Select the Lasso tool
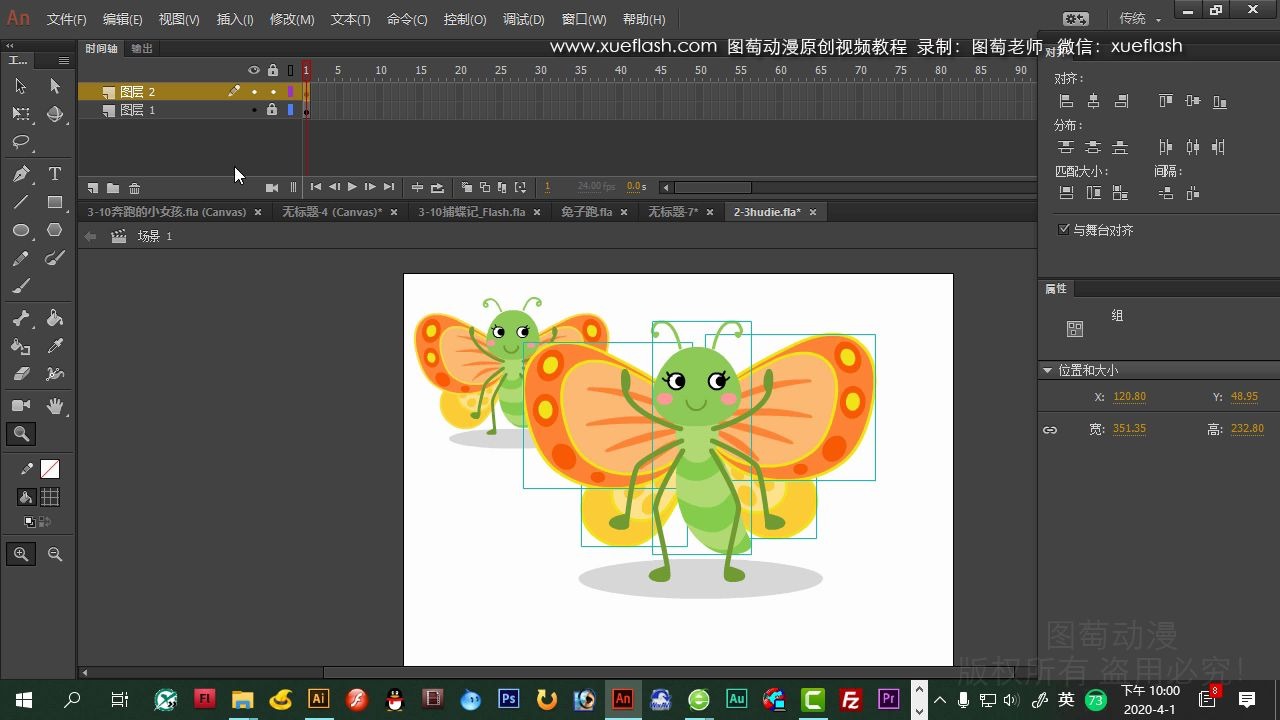 point(20,142)
